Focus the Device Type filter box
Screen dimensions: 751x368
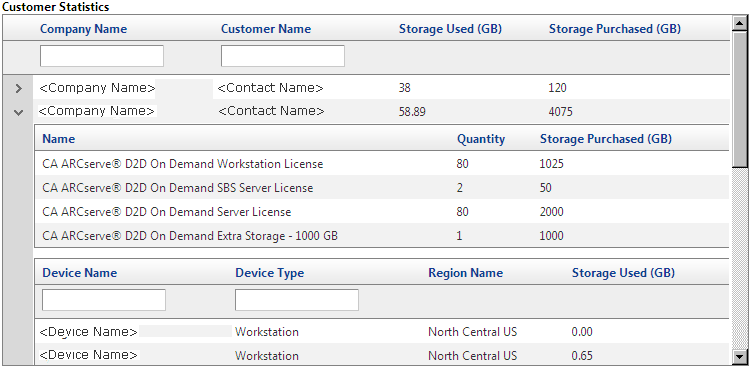(296, 300)
